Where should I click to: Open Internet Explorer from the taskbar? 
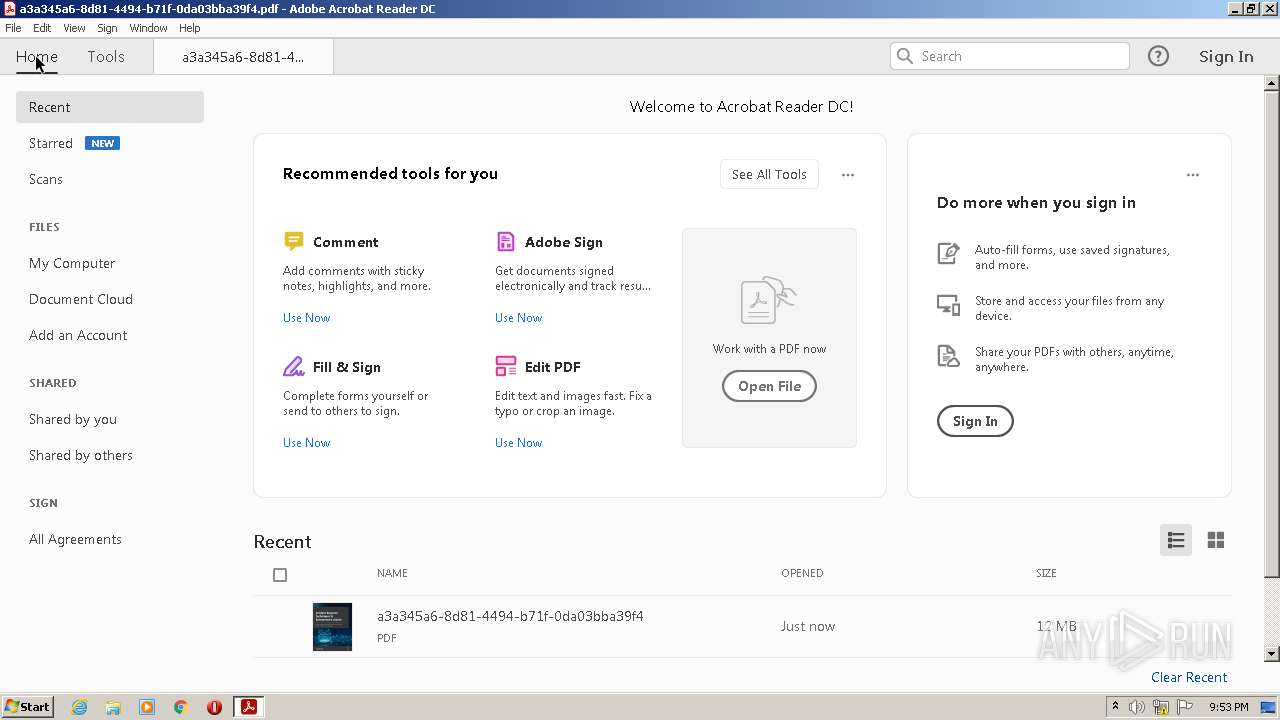pos(79,707)
